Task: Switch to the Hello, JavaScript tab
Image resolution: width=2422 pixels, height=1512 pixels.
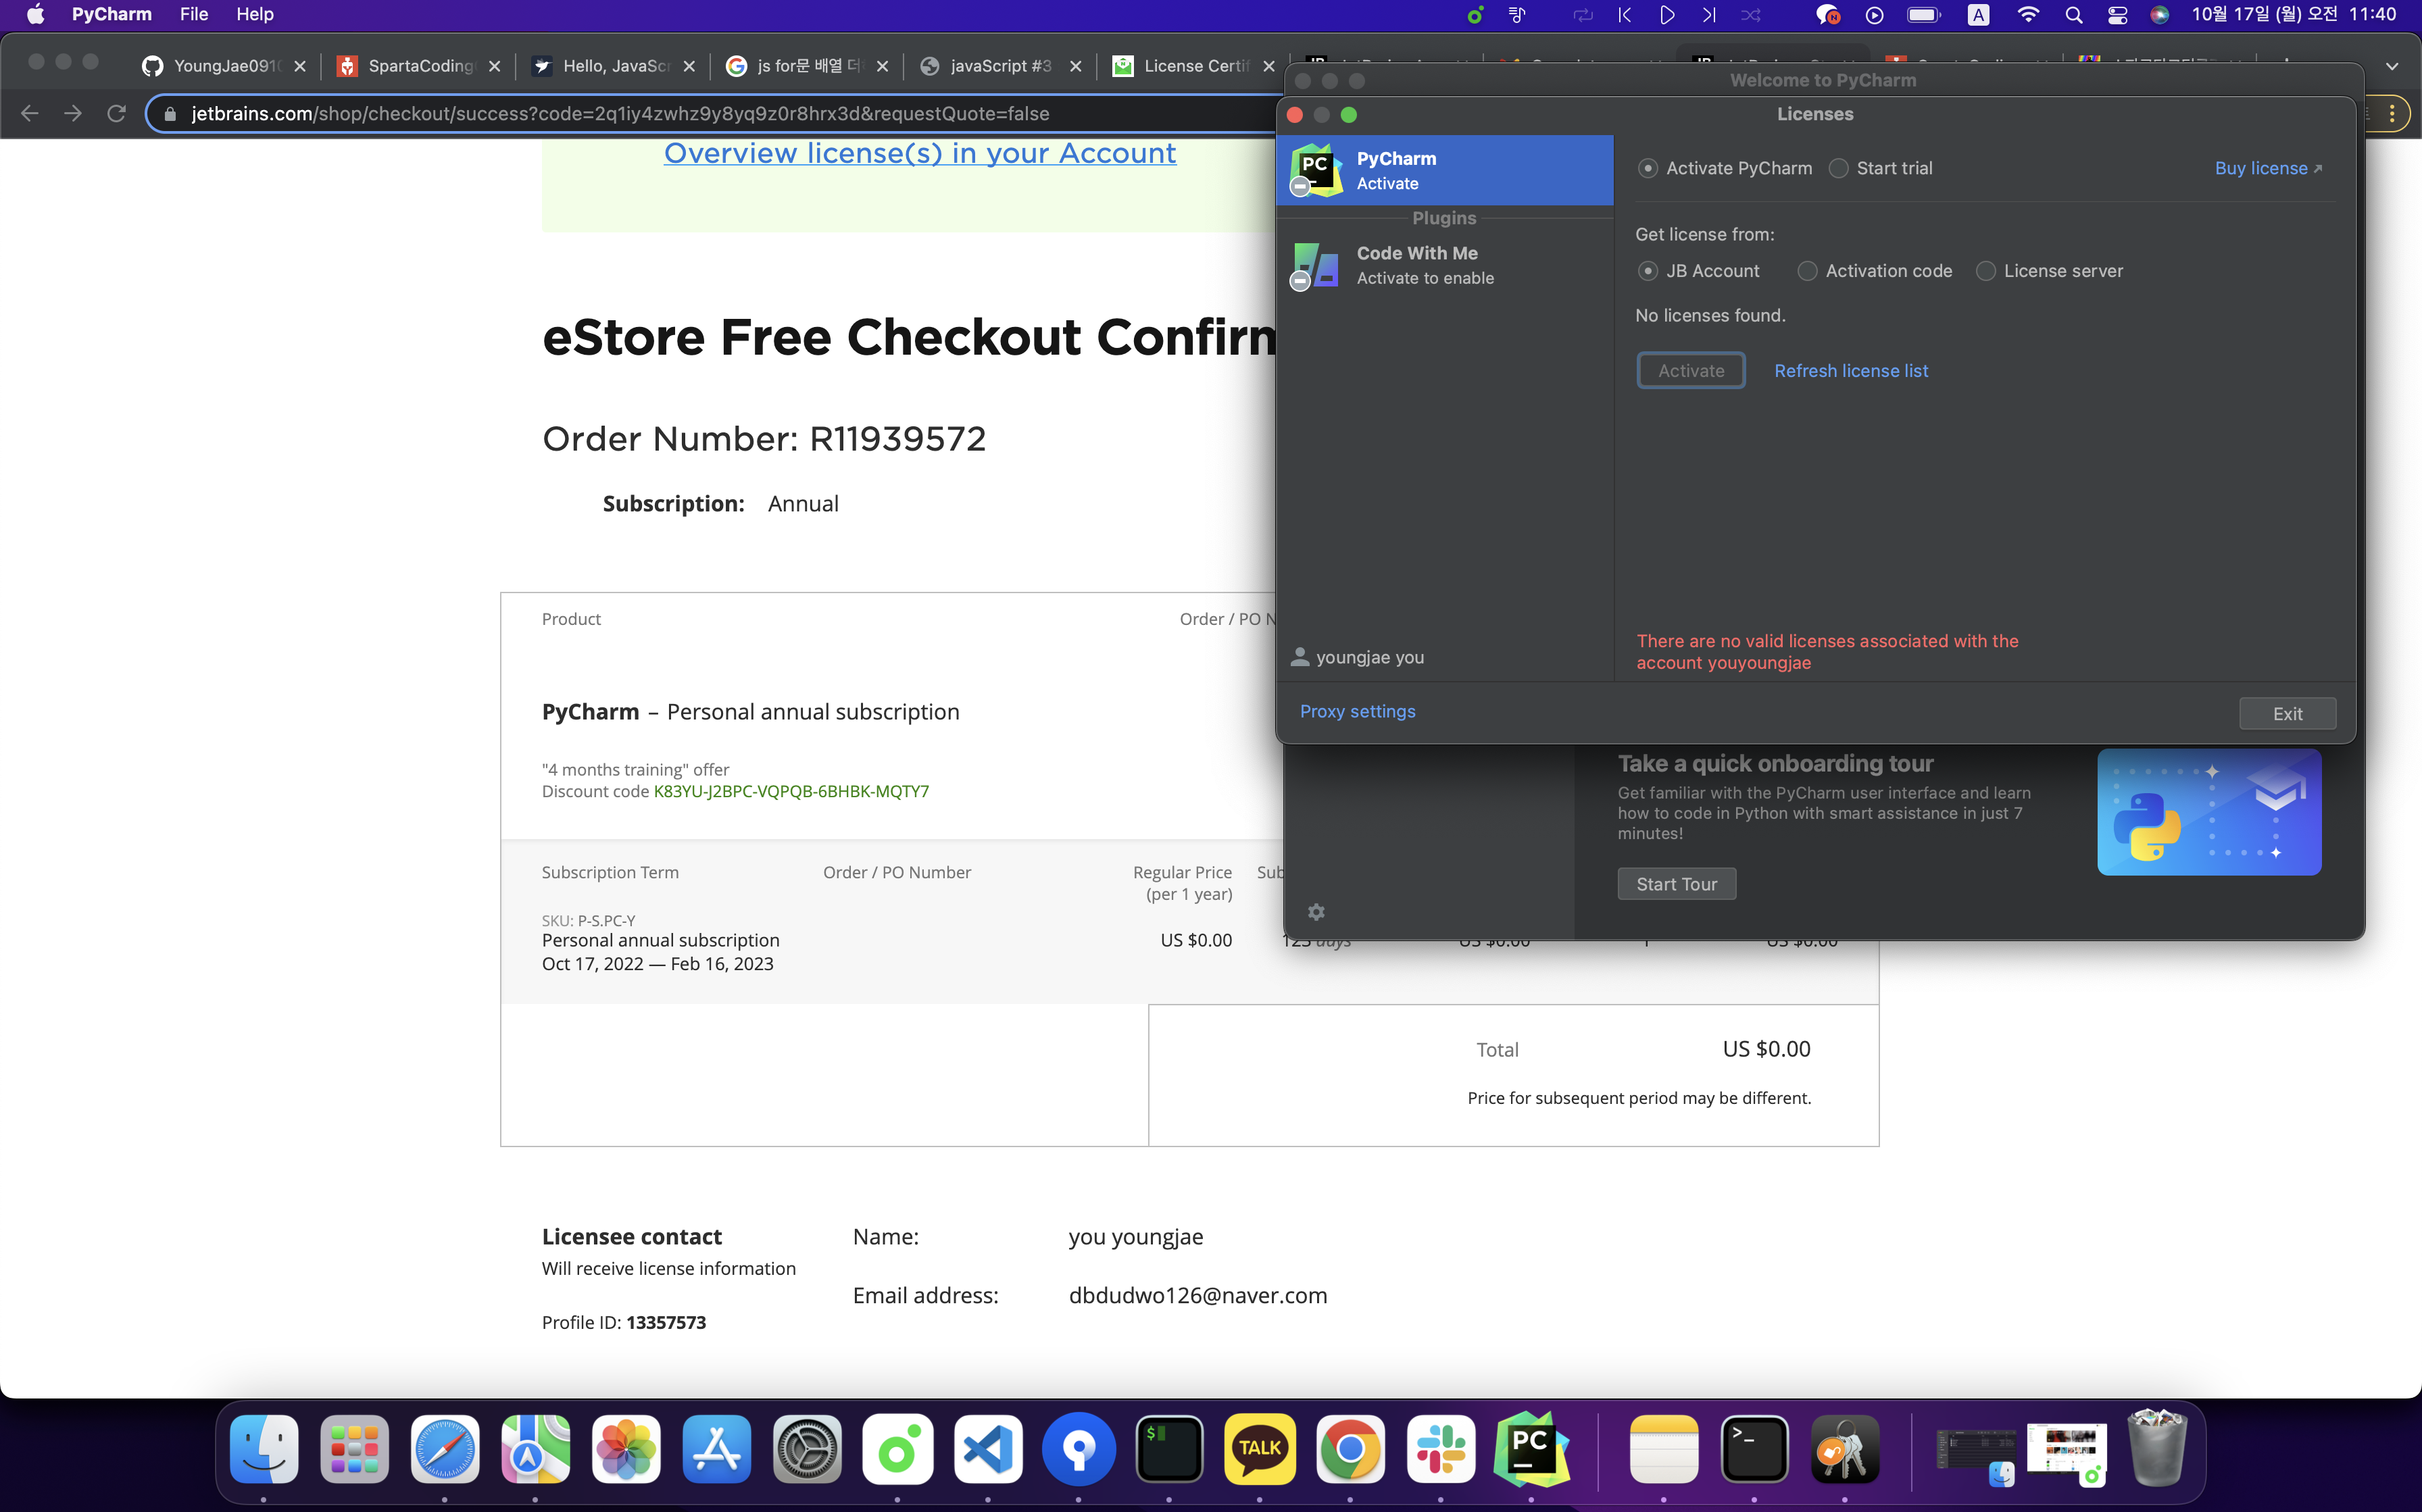Action: point(613,66)
